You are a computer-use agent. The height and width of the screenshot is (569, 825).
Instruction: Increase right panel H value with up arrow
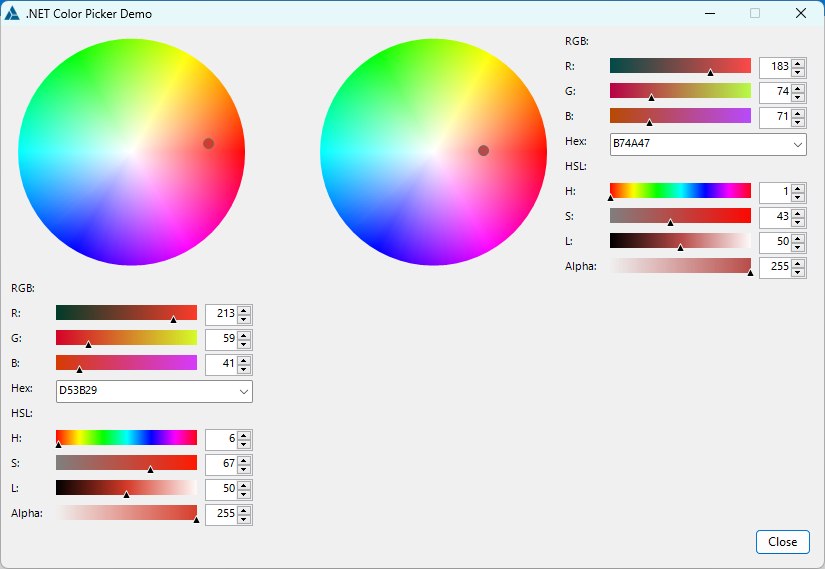(x=798, y=187)
